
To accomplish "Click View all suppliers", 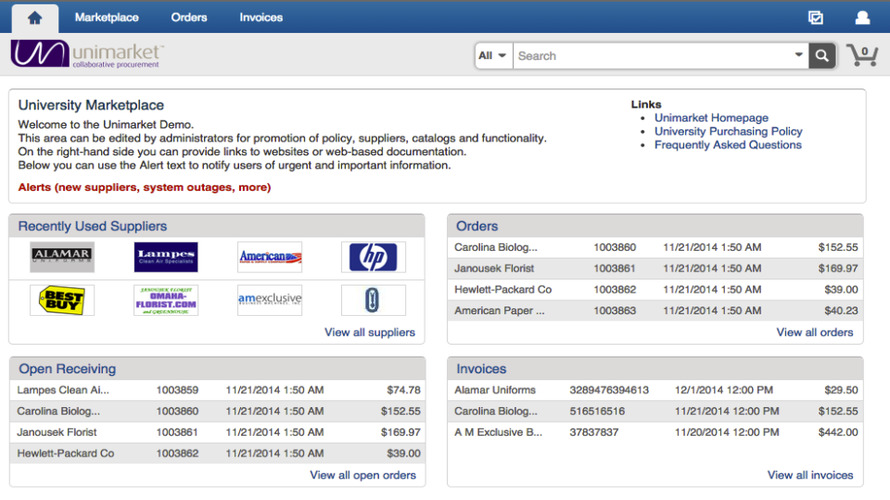I will pyautogui.click(x=370, y=333).
